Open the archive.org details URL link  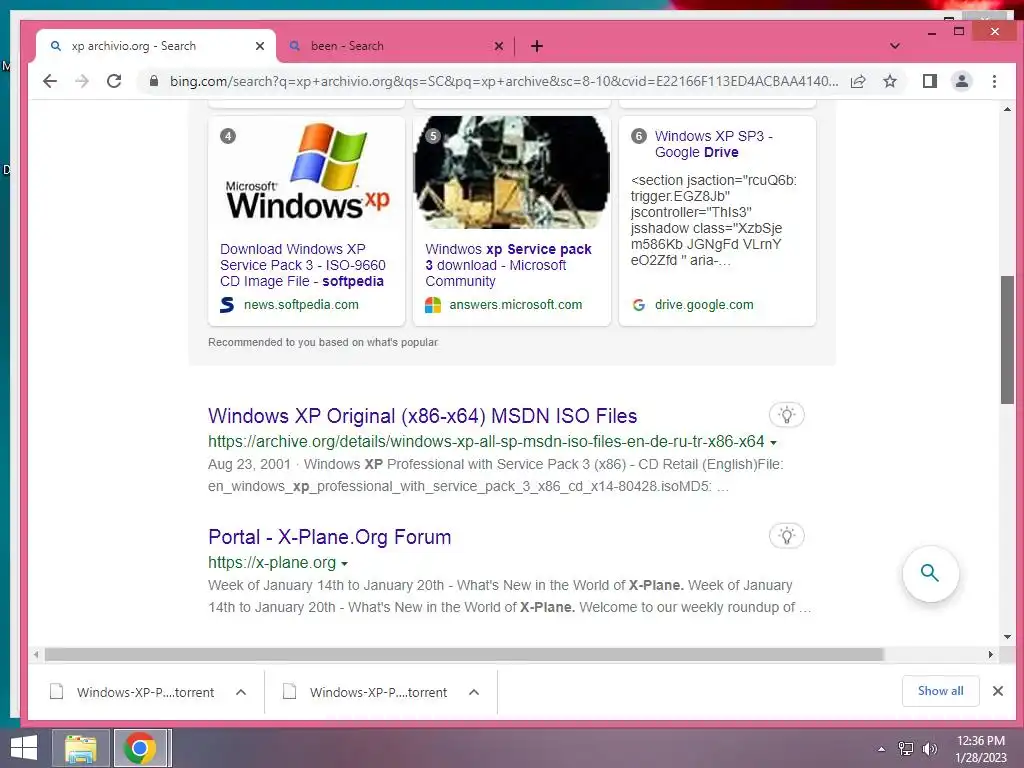tap(486, 441)
